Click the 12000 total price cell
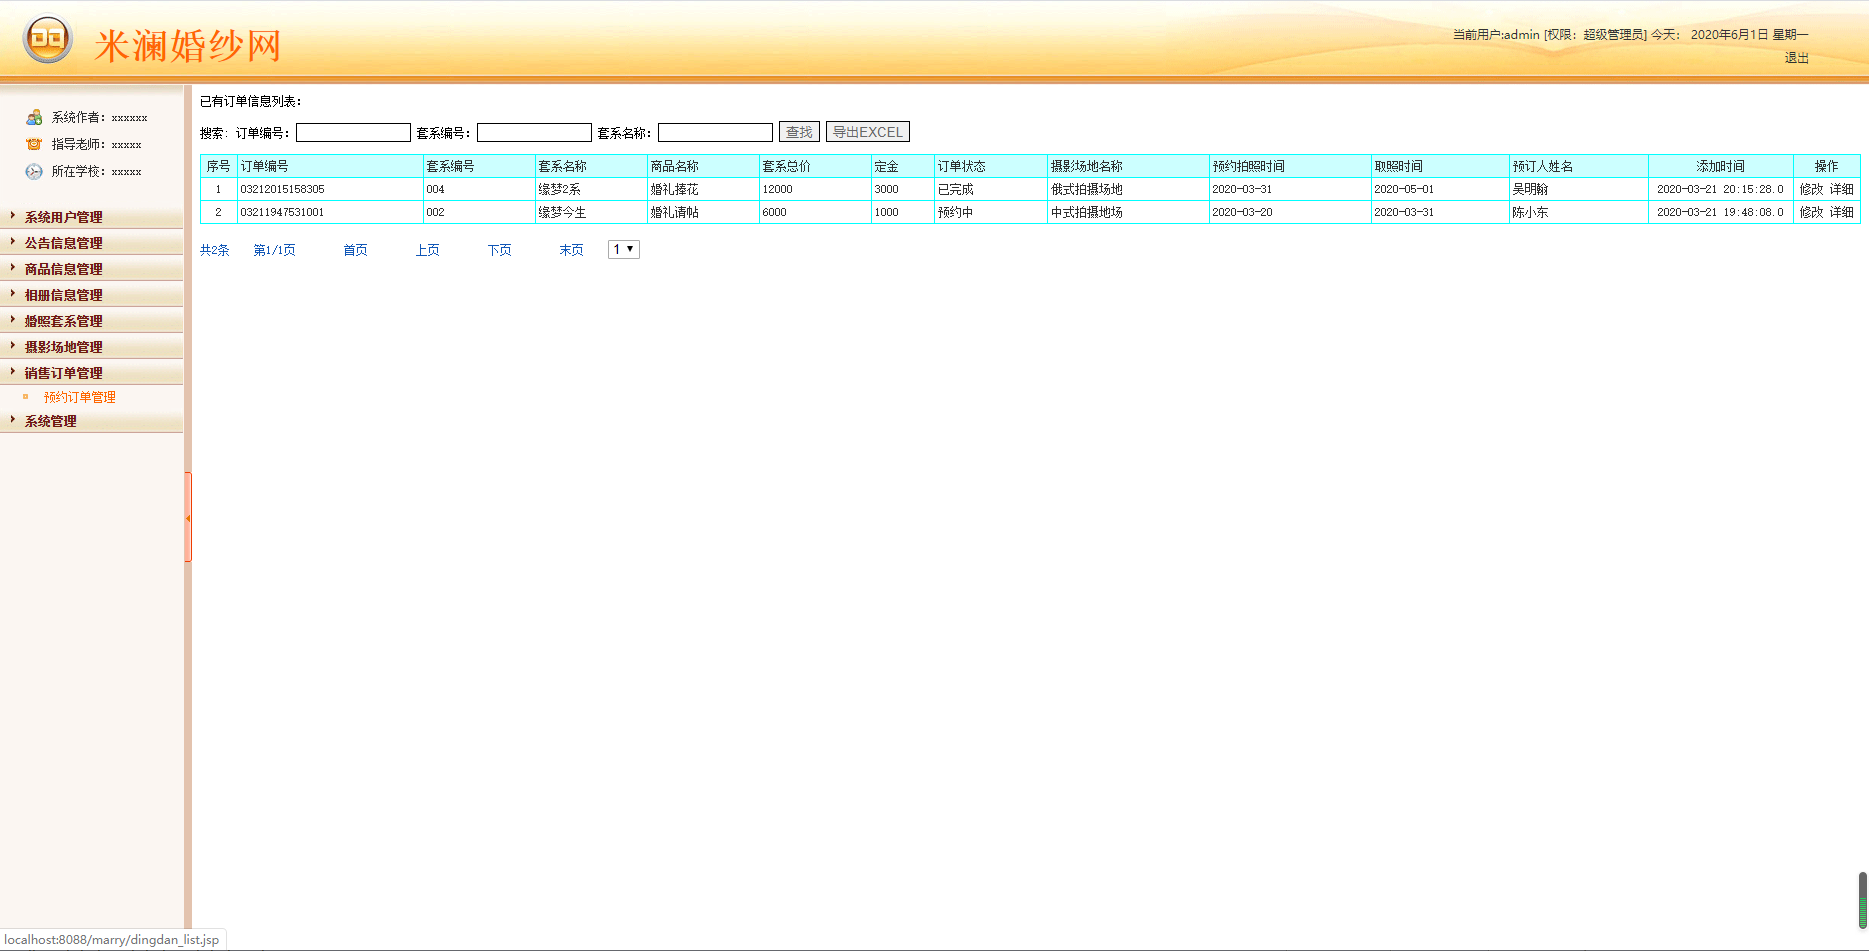The height and width of the screenshot is (951, 1869). click(x=815, y=189)
